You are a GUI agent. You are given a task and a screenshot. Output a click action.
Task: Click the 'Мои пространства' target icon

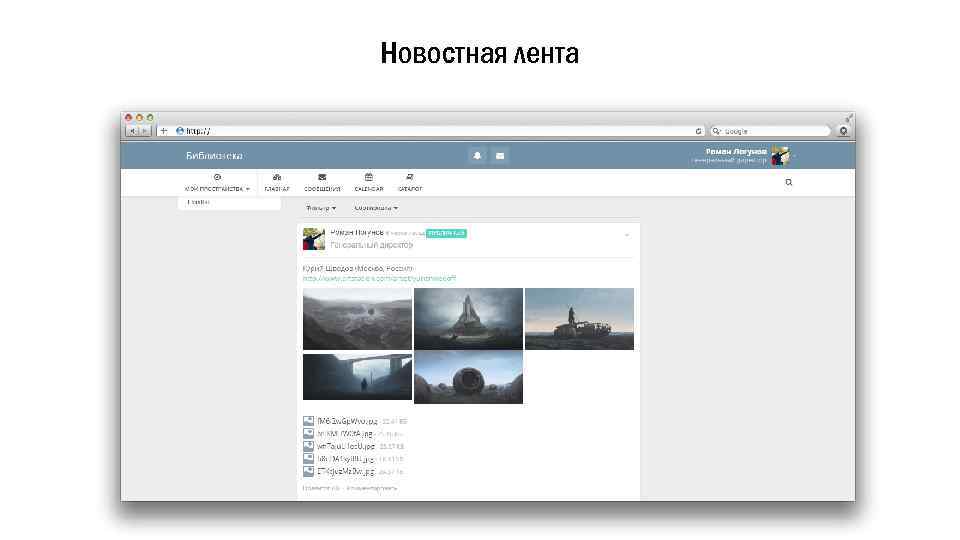point(217,178)
